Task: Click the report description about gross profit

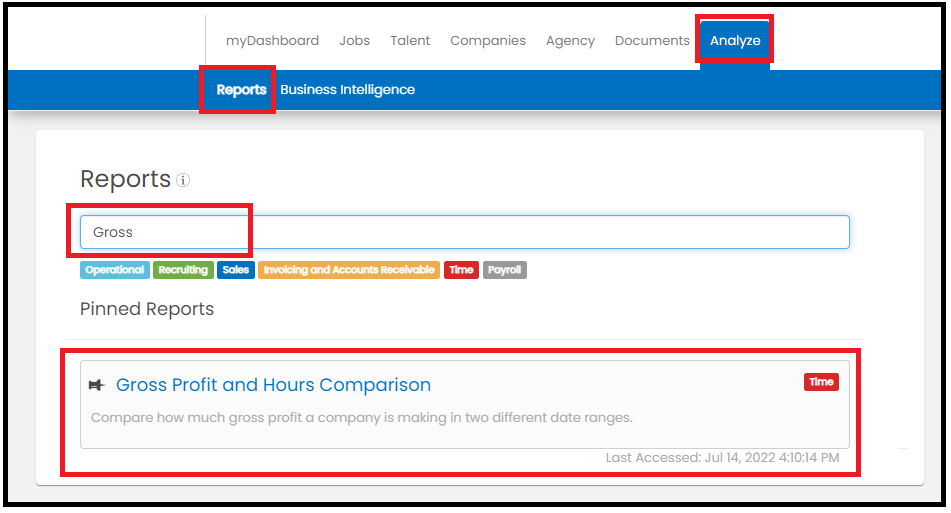Action: click(x=361, y=418)
